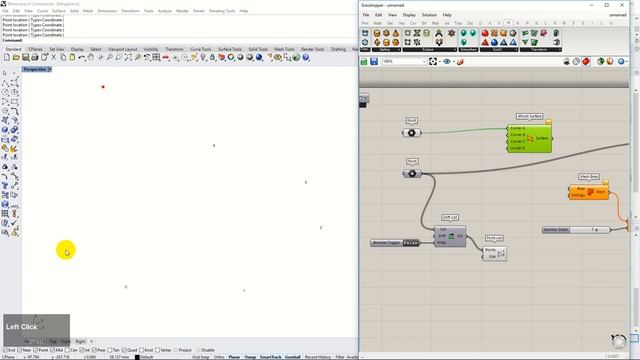Viewport: 640px width, 360px height.
Task: Select the Pan hand tool in Rhino toolbar
Action: tap(91, 58)
